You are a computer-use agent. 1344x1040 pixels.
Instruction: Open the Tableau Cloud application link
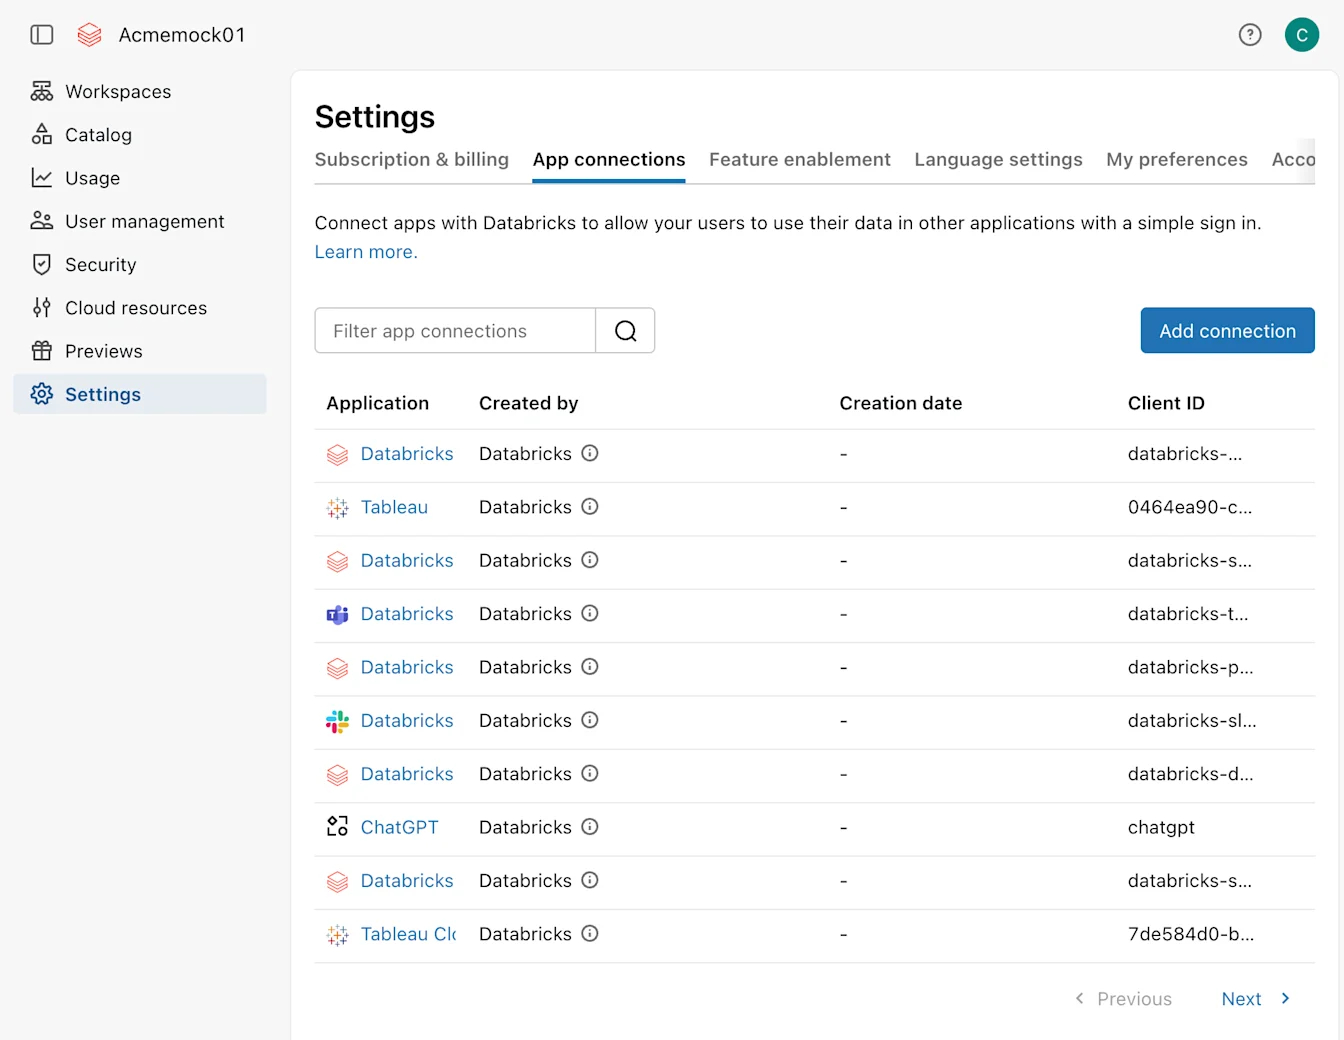(408, 934)
